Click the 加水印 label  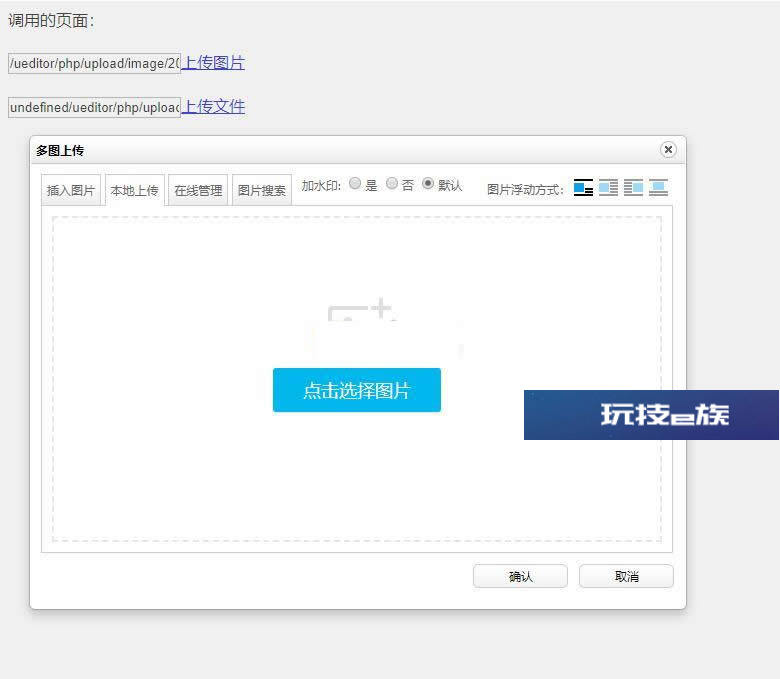coord(321,186)
